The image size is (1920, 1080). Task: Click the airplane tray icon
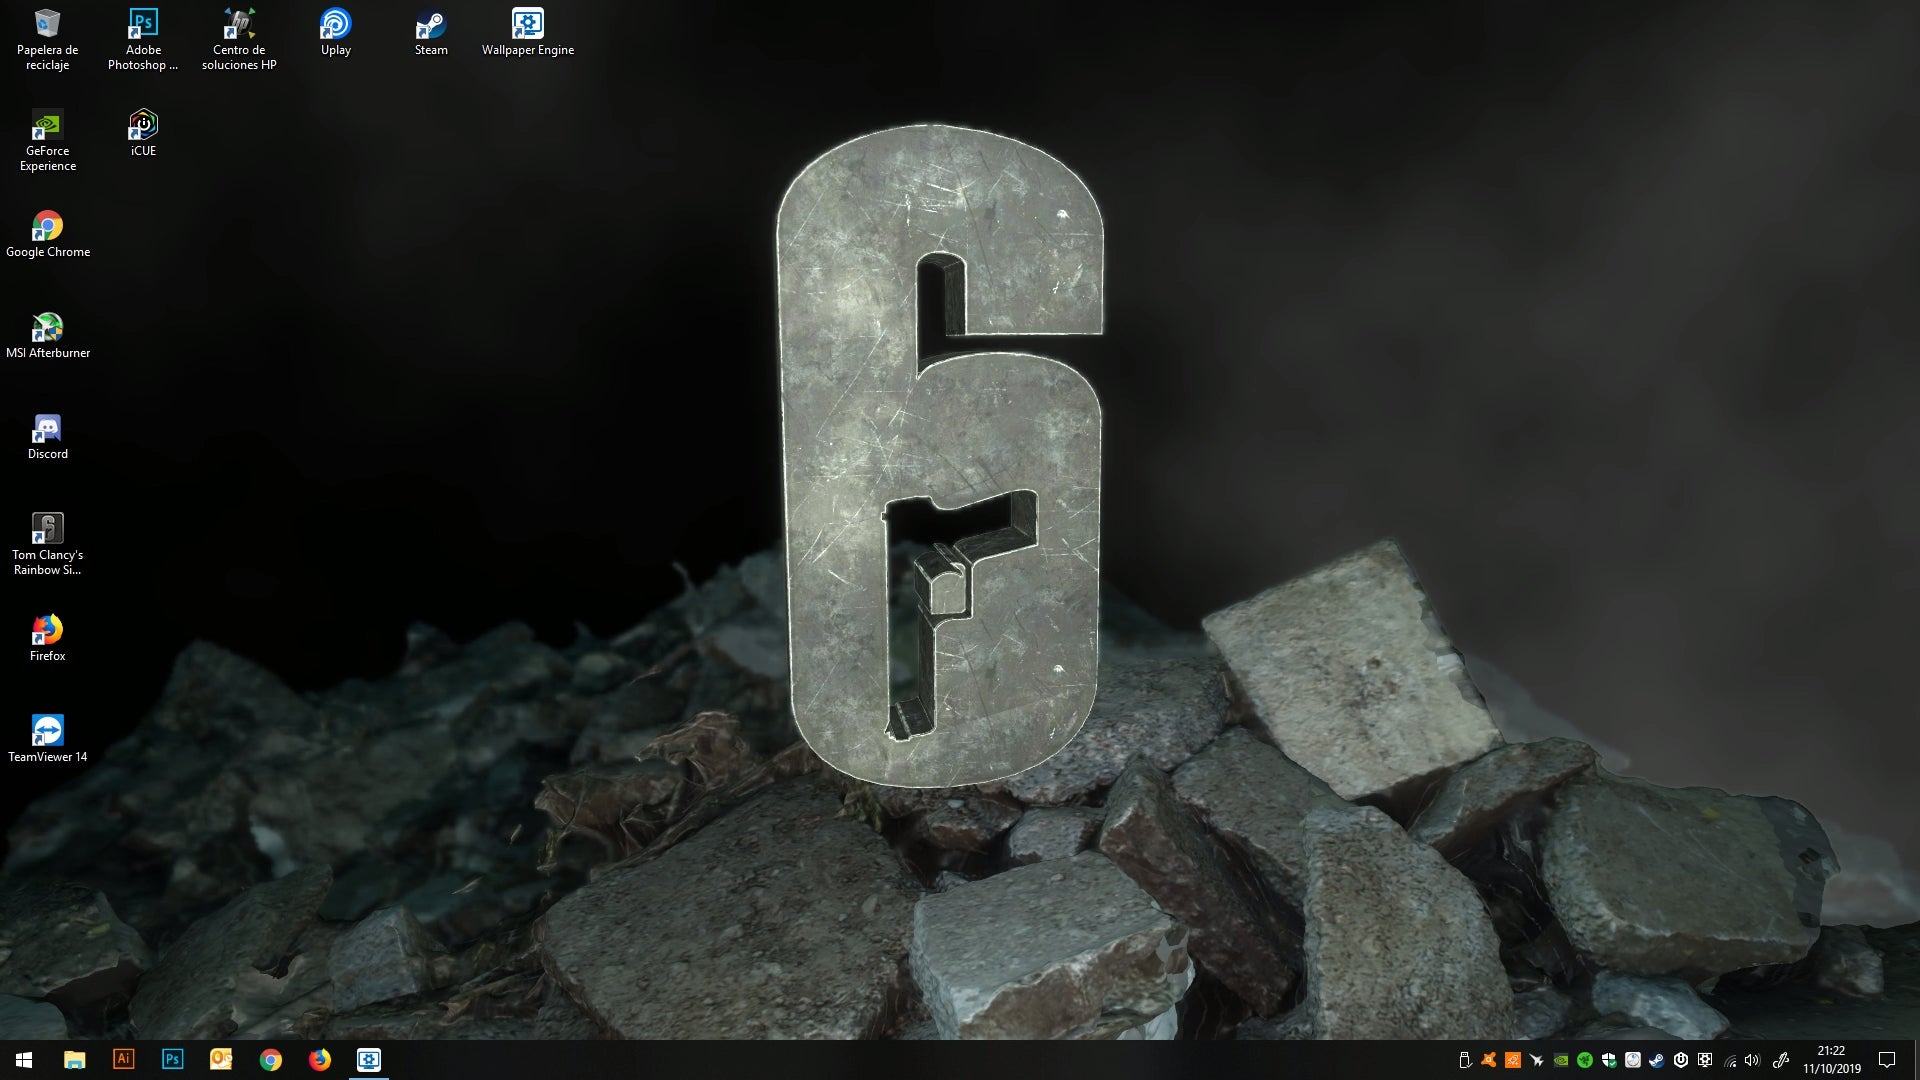pyautogui.click(x=1537, y=1060)
